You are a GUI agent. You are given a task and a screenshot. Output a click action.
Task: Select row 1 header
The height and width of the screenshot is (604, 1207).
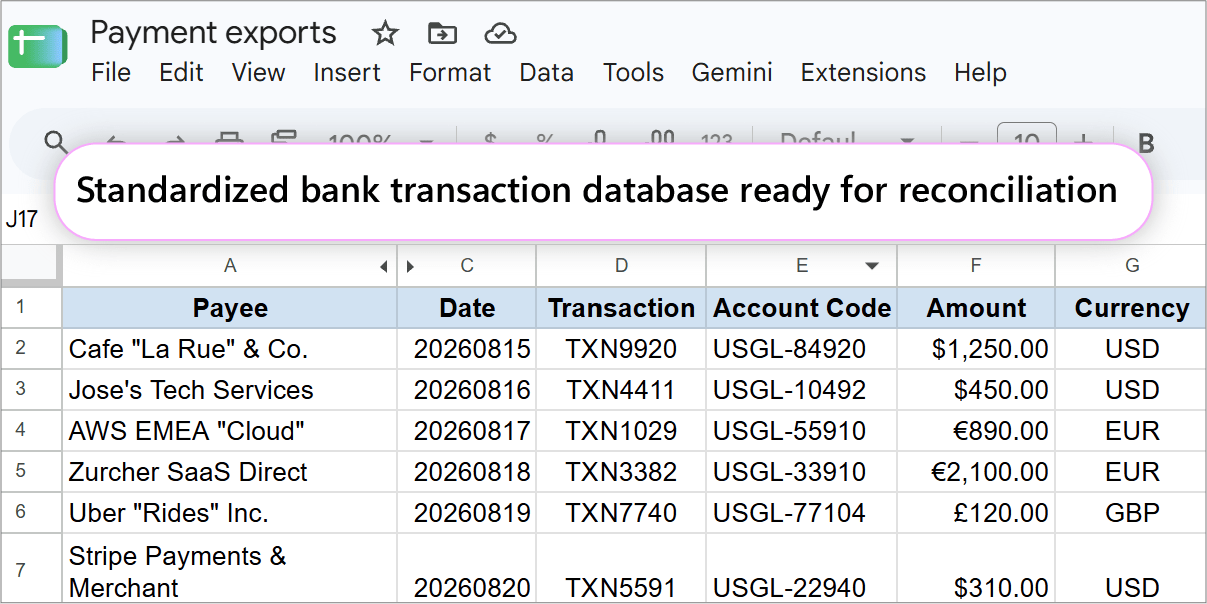(31, 307)
